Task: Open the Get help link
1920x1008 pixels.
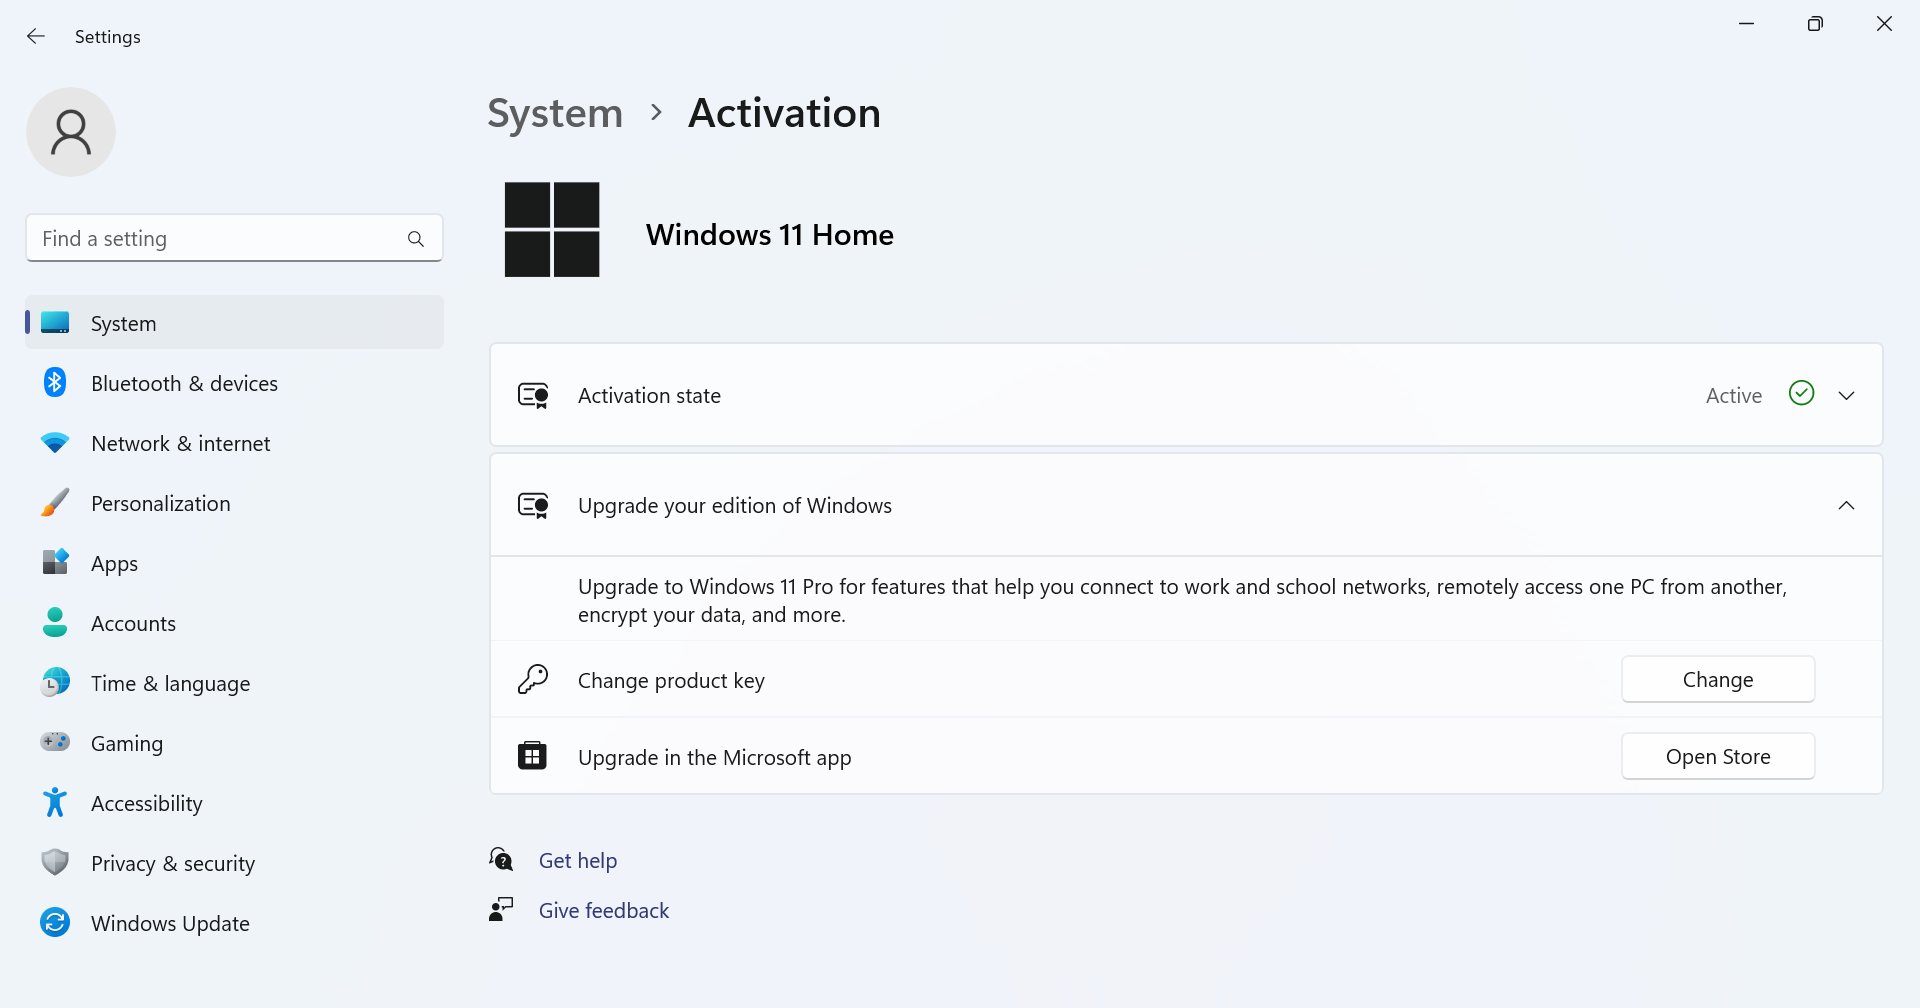Action: (x=578, y=859)
